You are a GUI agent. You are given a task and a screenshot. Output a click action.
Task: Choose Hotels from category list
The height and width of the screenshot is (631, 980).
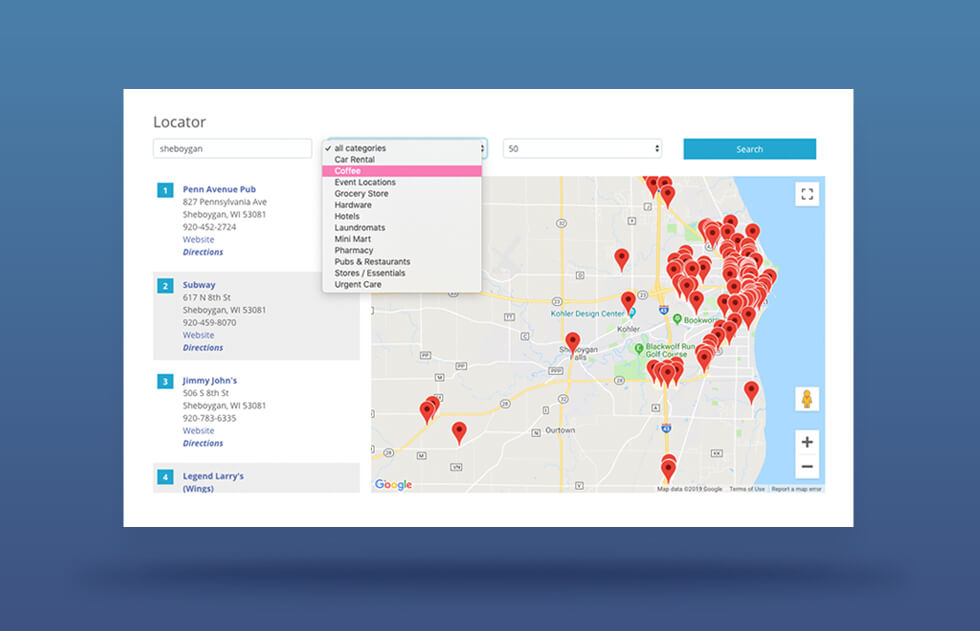tap(402, 216)
